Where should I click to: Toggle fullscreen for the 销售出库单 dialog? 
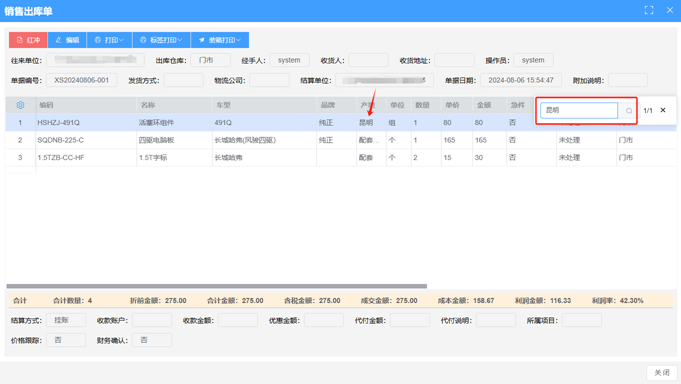649,10
